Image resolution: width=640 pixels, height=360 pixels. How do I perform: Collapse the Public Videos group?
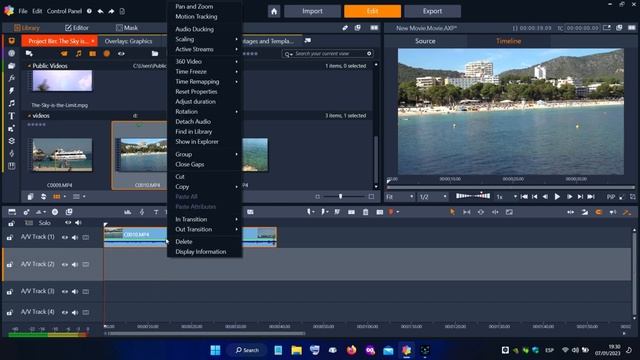click(29, 66)
